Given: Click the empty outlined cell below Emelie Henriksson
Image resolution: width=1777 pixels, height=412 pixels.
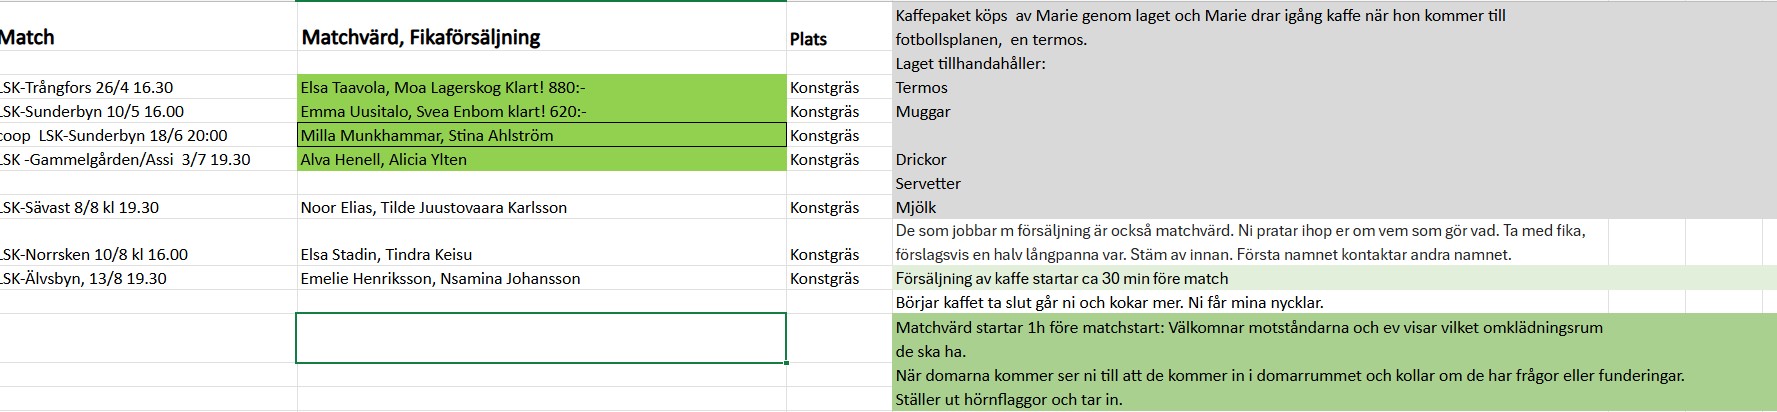Looking at the screenshot, I should (x=541, y=338).
